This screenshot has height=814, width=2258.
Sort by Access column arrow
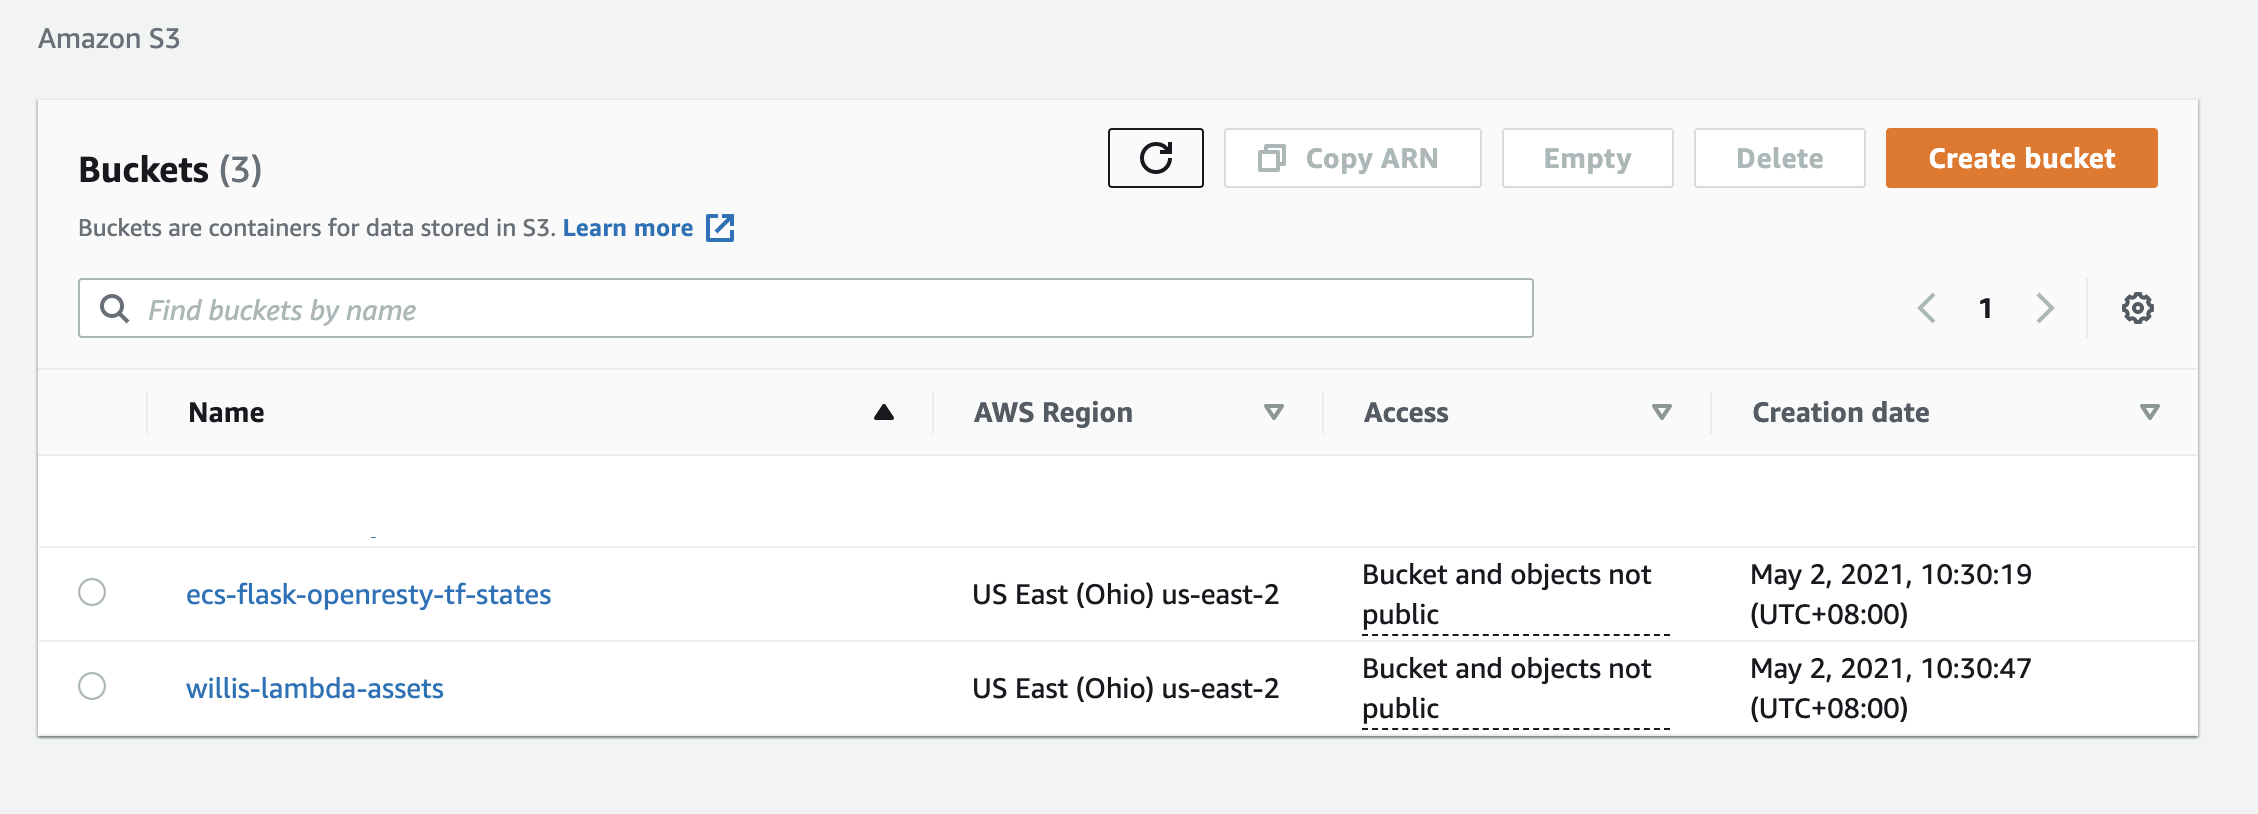(x=1661, y=412)
